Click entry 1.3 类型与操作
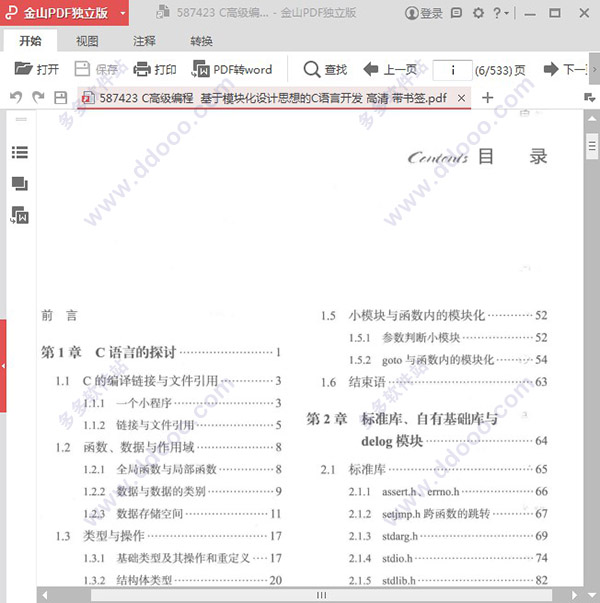The image size is (600, 603). tap(168, 536)
